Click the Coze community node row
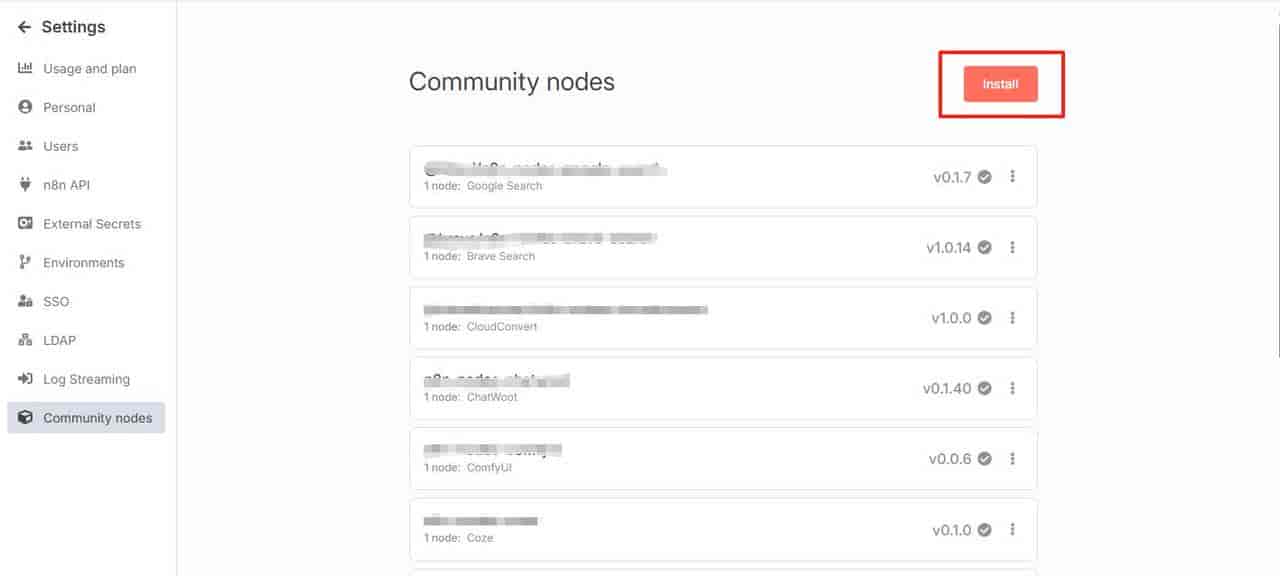The width and height of the screenshot is (1280, 576). (x=723, y=530)
